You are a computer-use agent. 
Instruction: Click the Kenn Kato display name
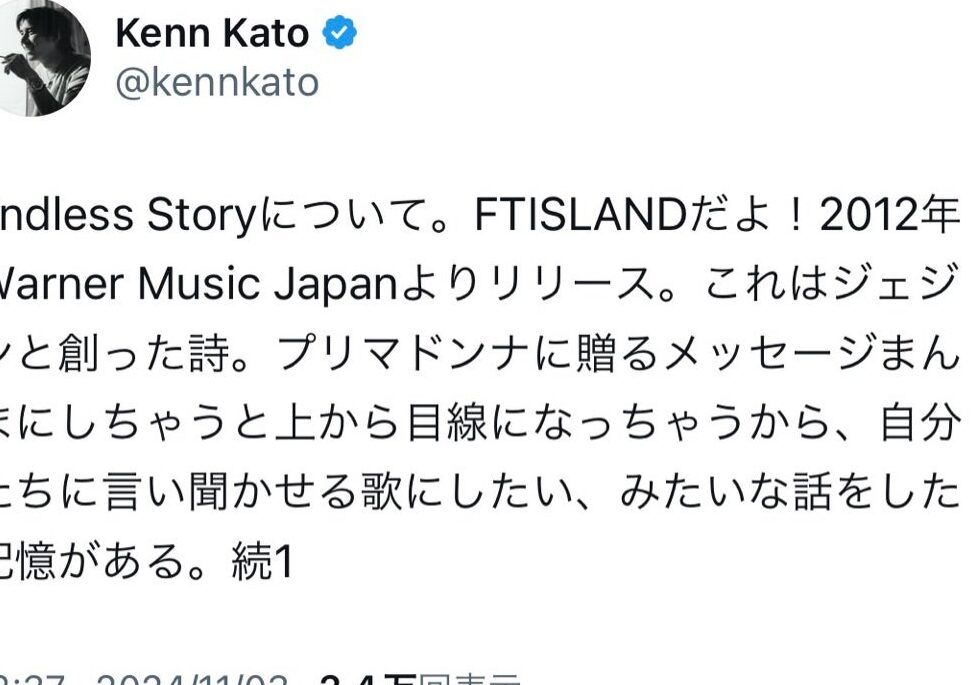point(212,35)
